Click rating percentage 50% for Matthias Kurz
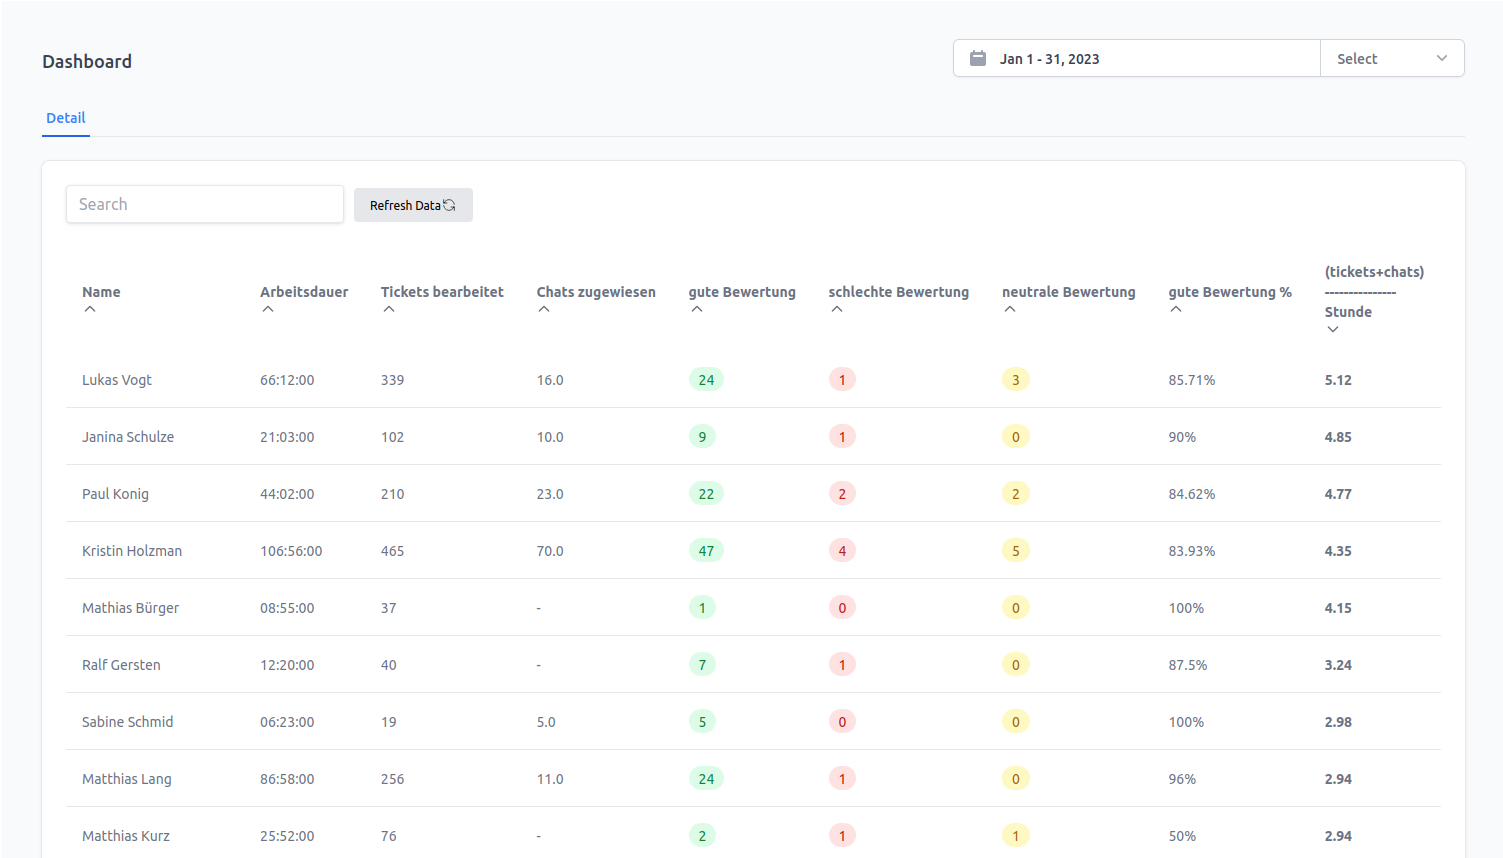Image resolution: width=1503 pixels, height=858 pixels. [1182, 836]
